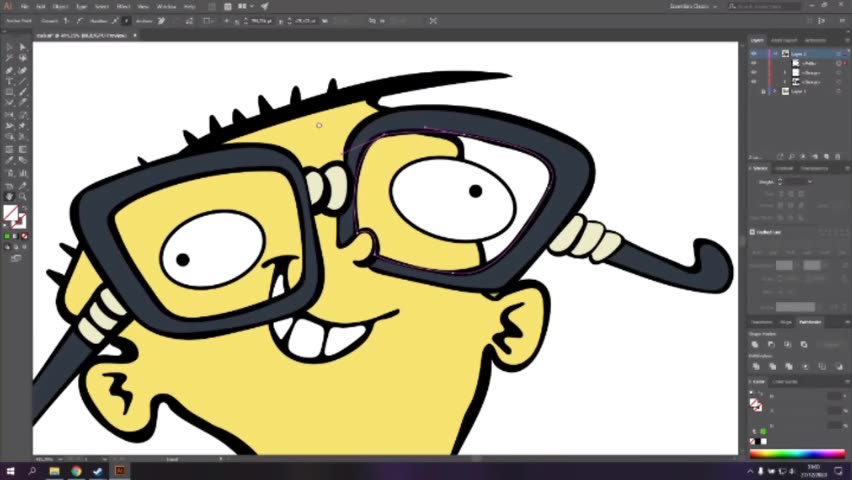The image size is (852, 480).
Task: Collapse Layer 2 using its arrow
Action: tap(776, 54)
